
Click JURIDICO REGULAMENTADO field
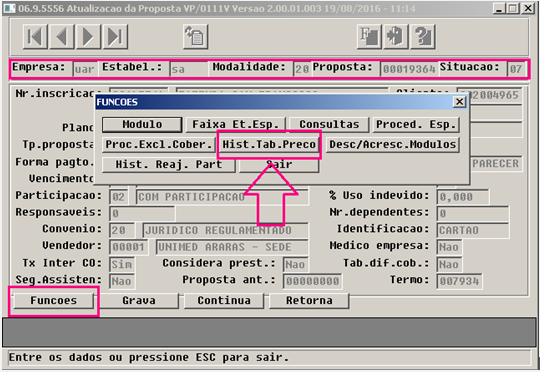225,230
